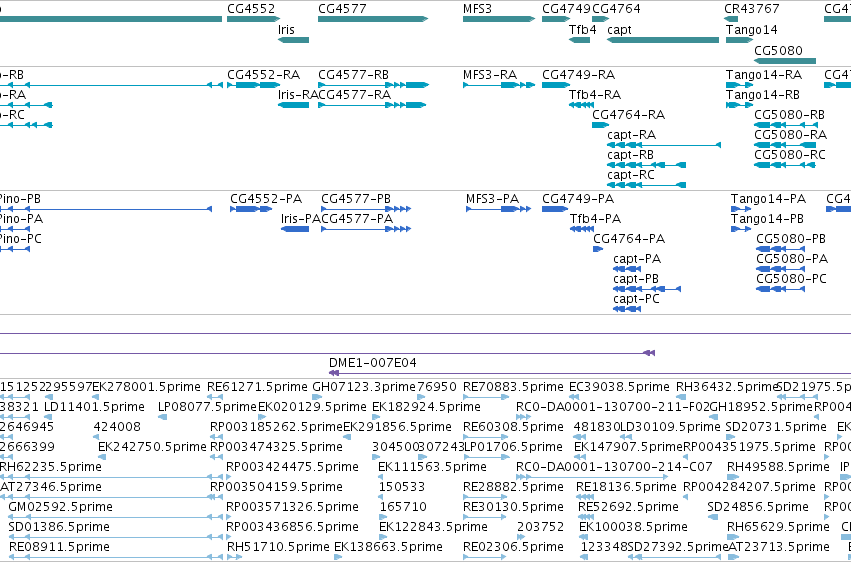
Task: Select the CG4552 gene bar
Action: click(253, 19)
